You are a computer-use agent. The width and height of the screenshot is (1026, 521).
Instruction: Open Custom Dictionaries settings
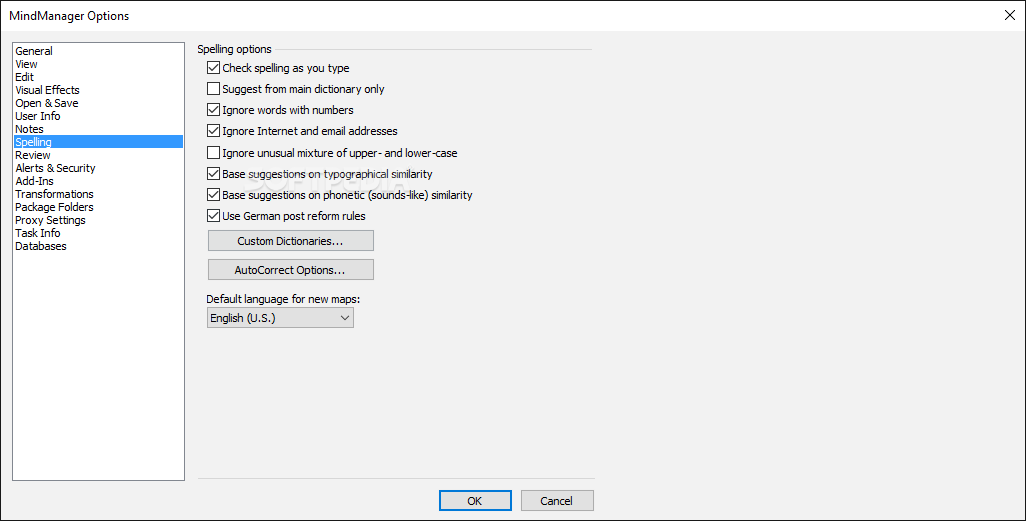(290, 241)
